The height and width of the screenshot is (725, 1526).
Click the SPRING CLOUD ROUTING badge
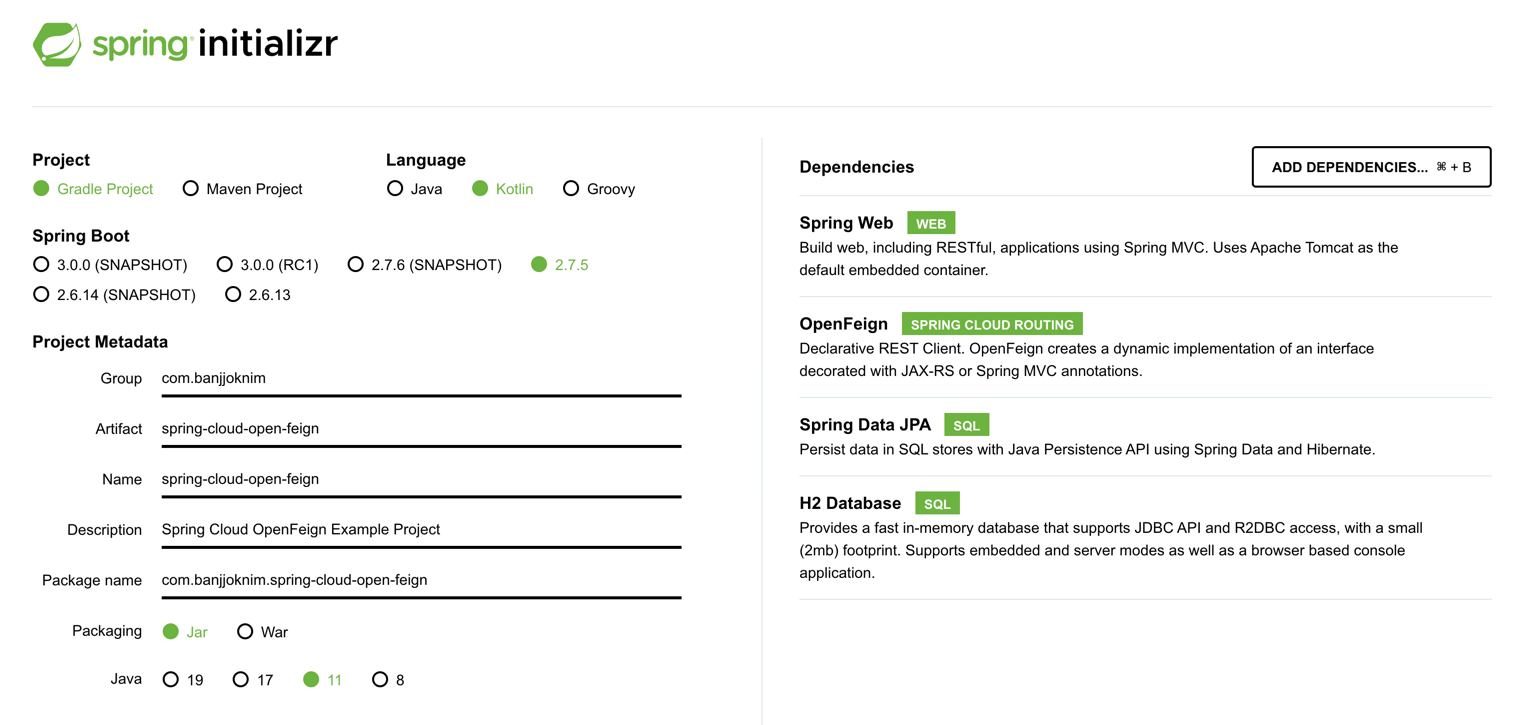pos(991,325)
